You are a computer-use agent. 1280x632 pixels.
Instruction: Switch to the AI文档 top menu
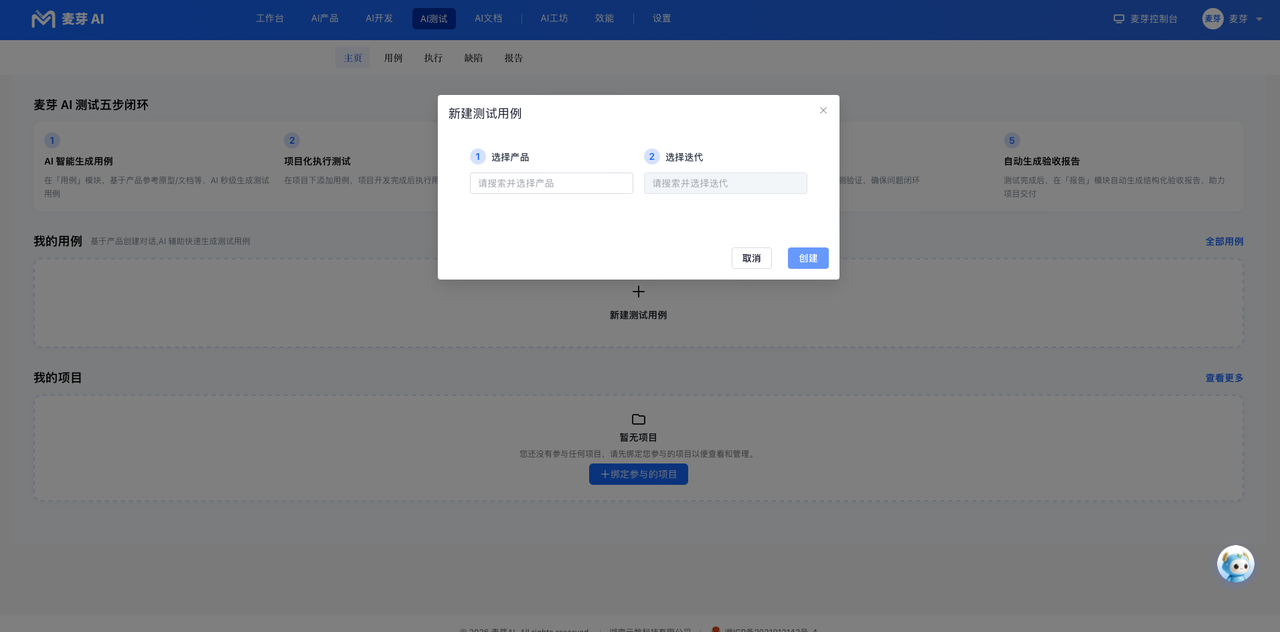488,19
